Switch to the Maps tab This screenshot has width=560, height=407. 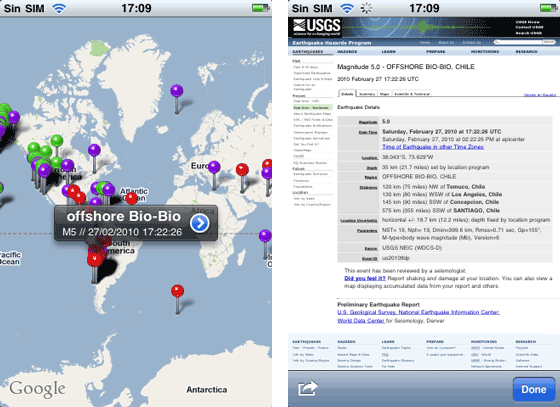[385, 94]
